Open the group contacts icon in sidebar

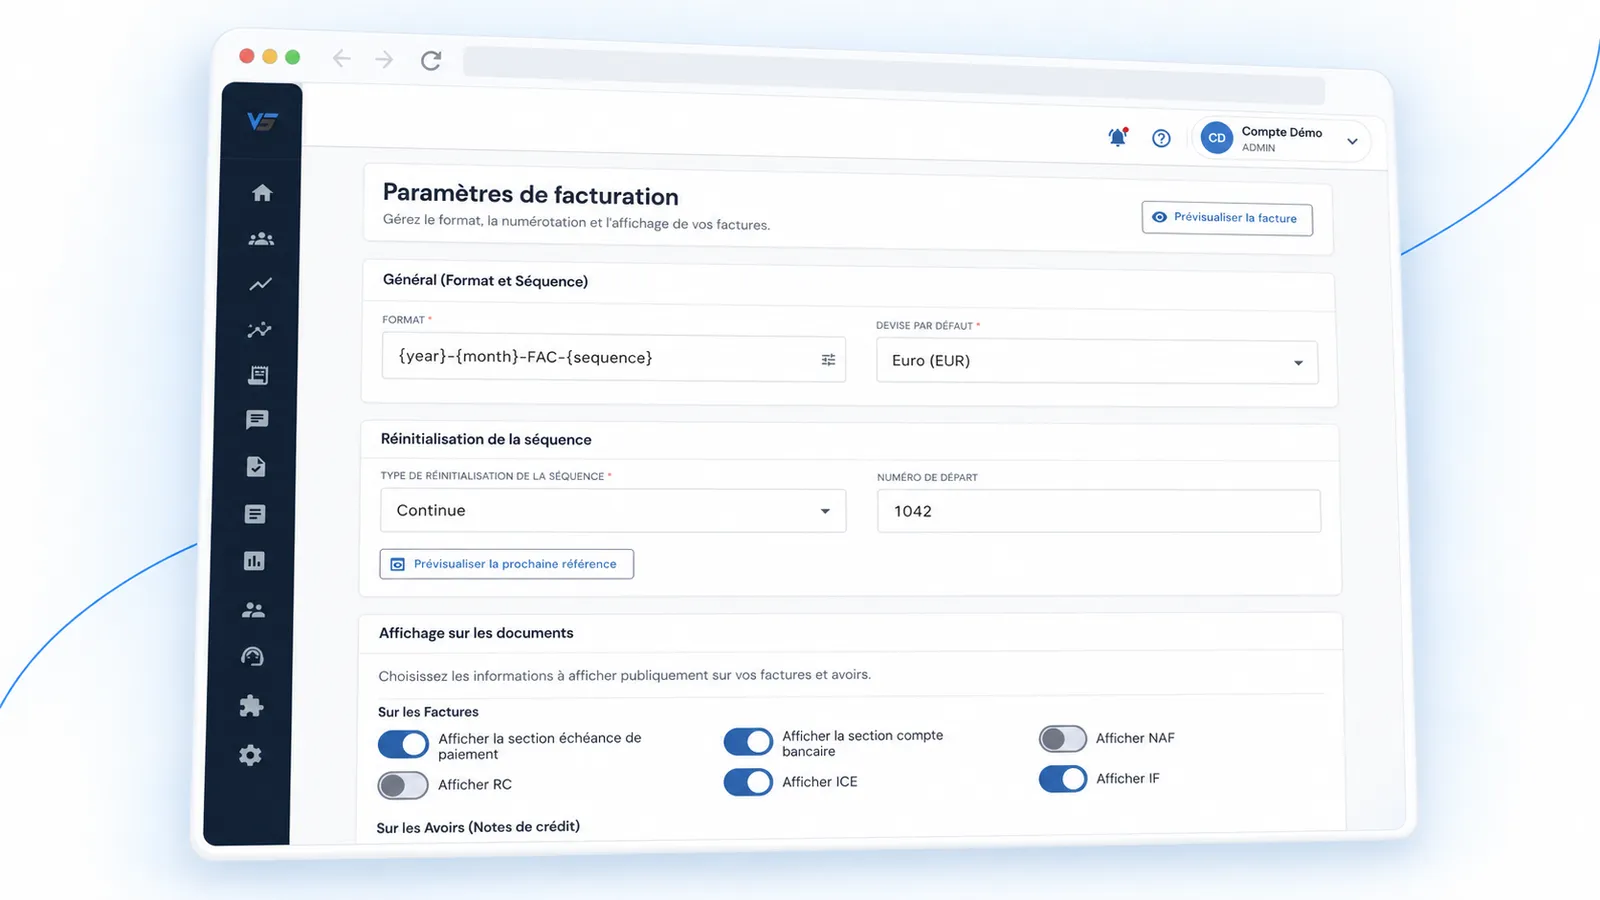click(x=261, y=239)
